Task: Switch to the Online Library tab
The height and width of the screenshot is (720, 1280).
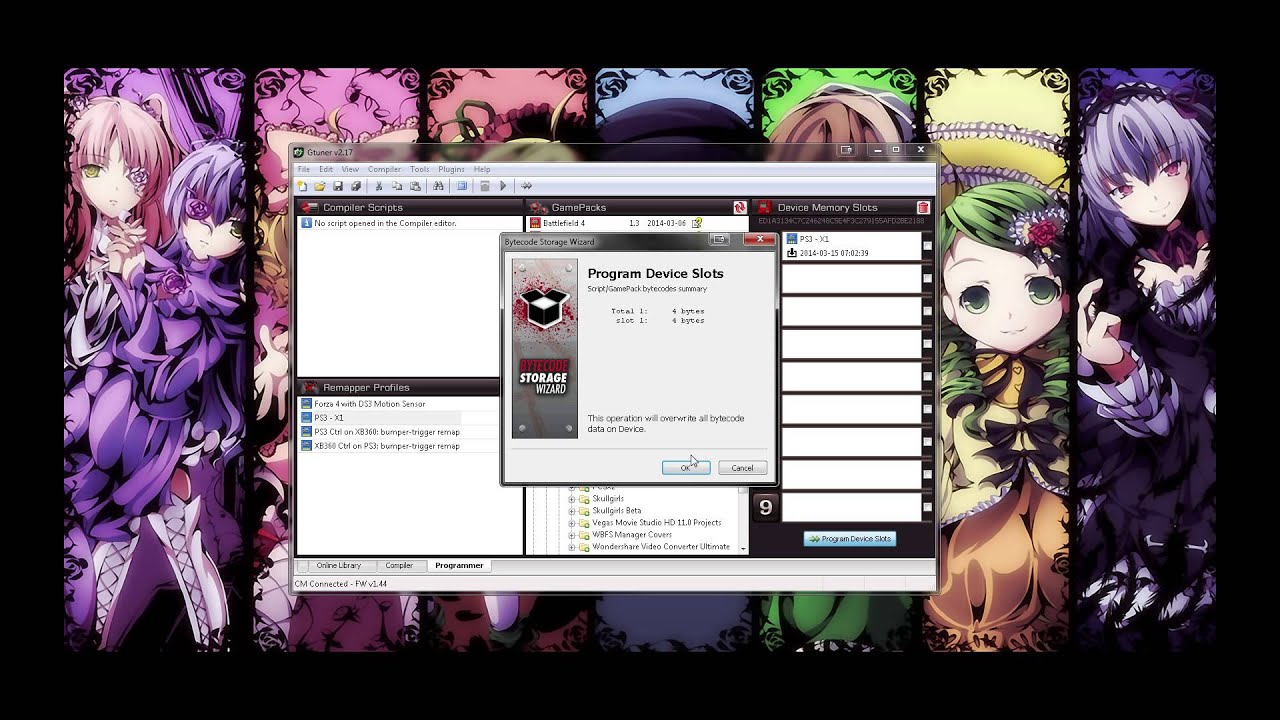Action: [x=339, y=566]
